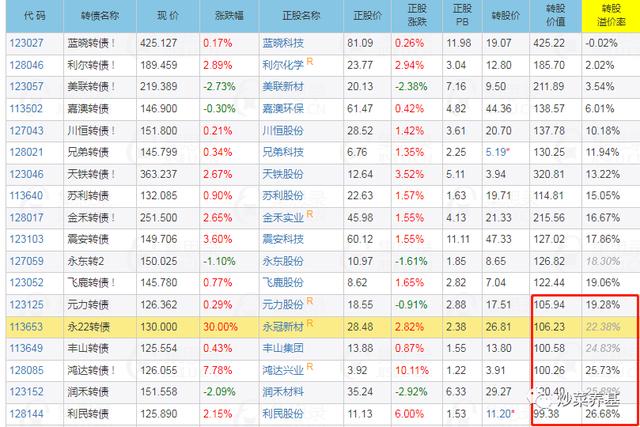Viewport: 640px width, 427px height.
Task: Open stock link 鸿达兴业
Action: point(283,370)
